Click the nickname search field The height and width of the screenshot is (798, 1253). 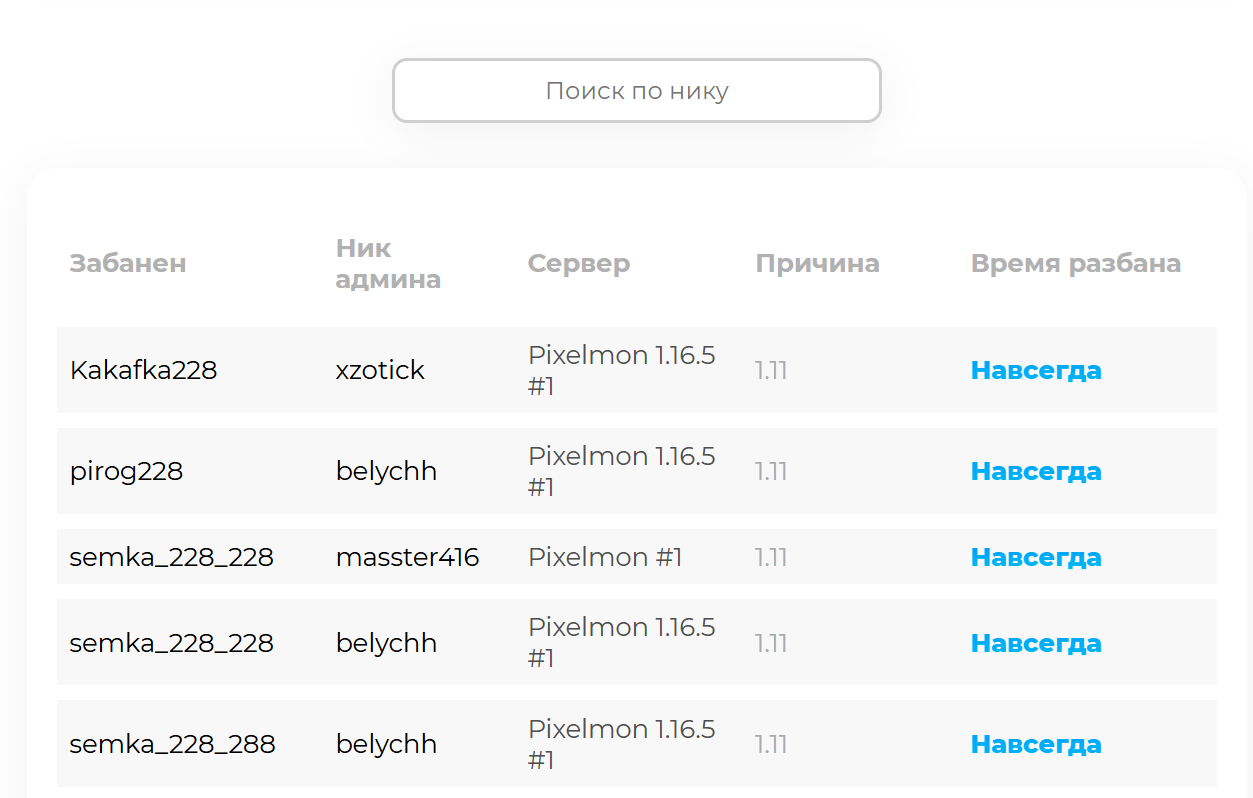point(636,91)
